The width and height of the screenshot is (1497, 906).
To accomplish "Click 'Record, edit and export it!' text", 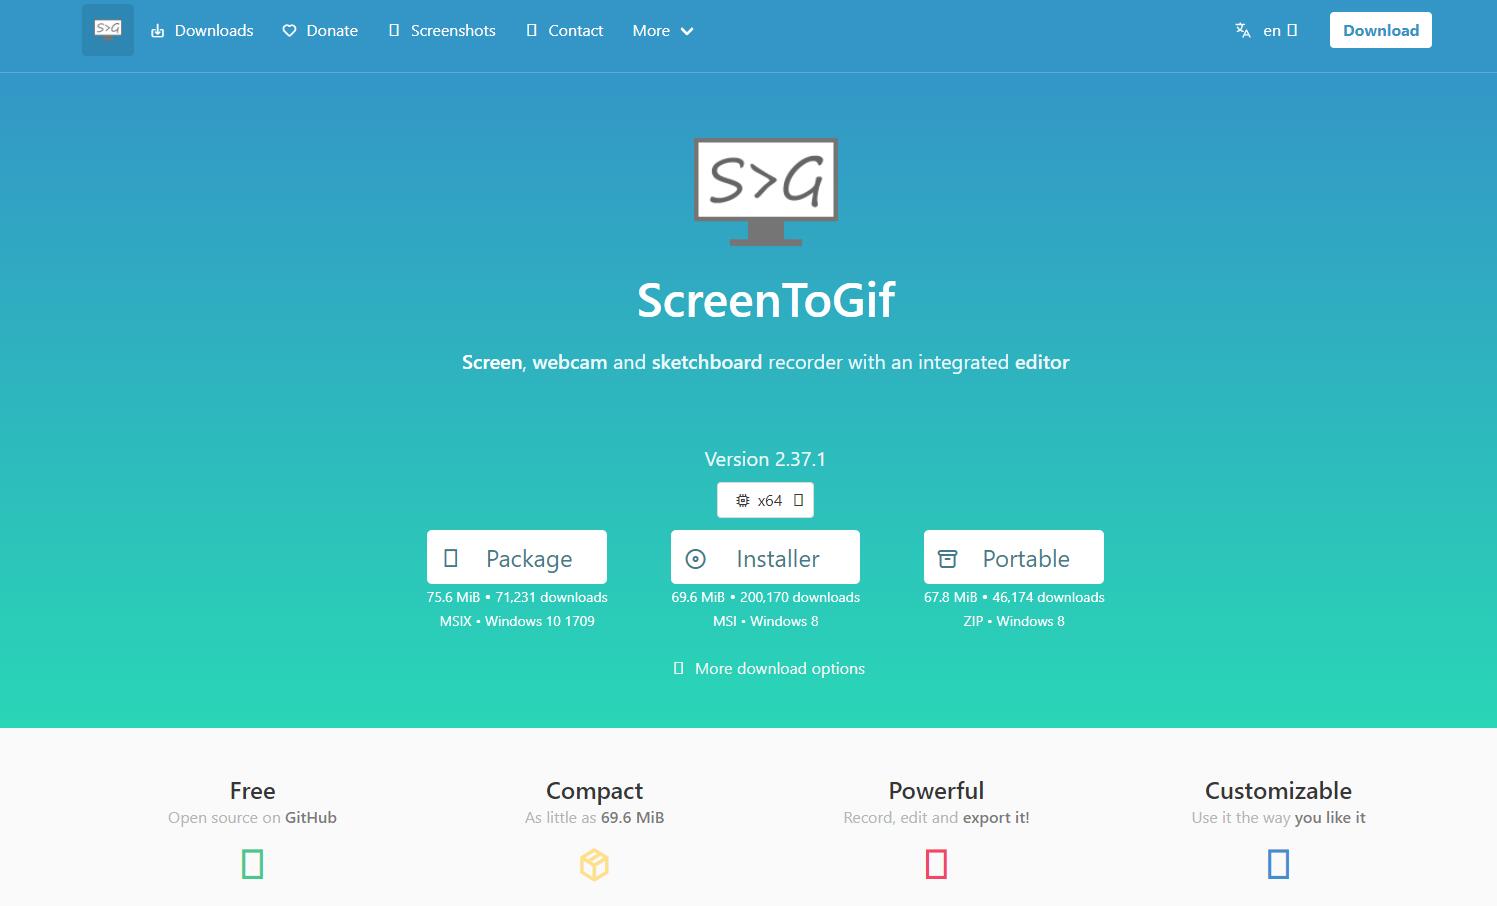I will tap(936, 817).
